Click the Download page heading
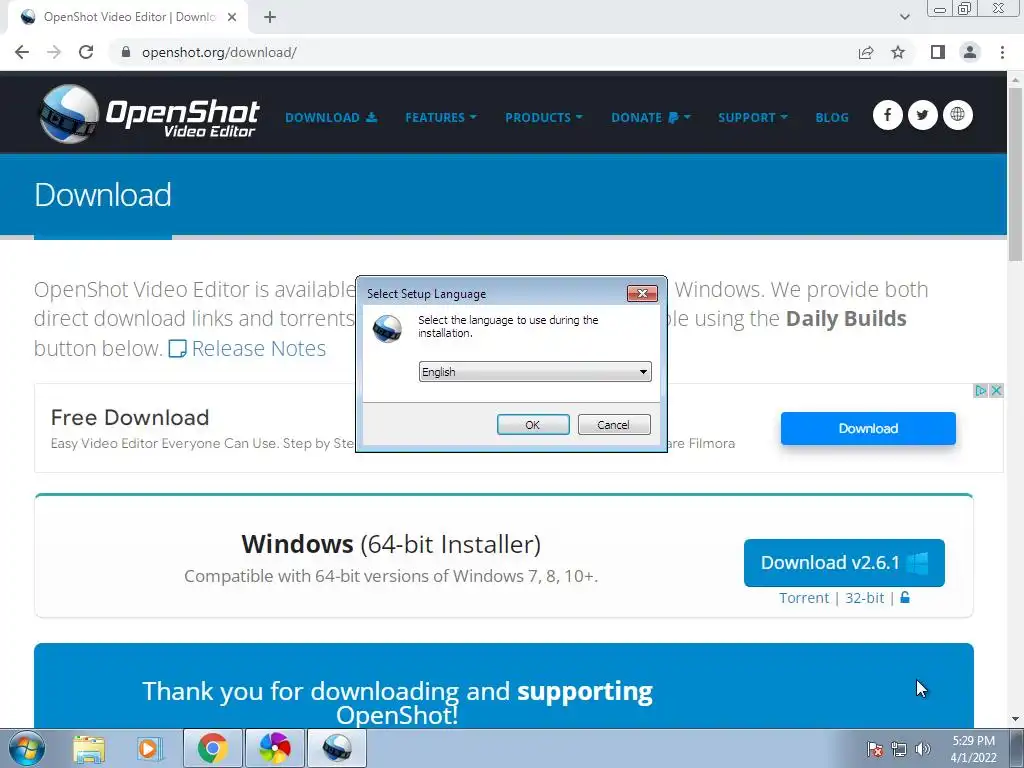 pyautogui.click(x=103, y=195)
